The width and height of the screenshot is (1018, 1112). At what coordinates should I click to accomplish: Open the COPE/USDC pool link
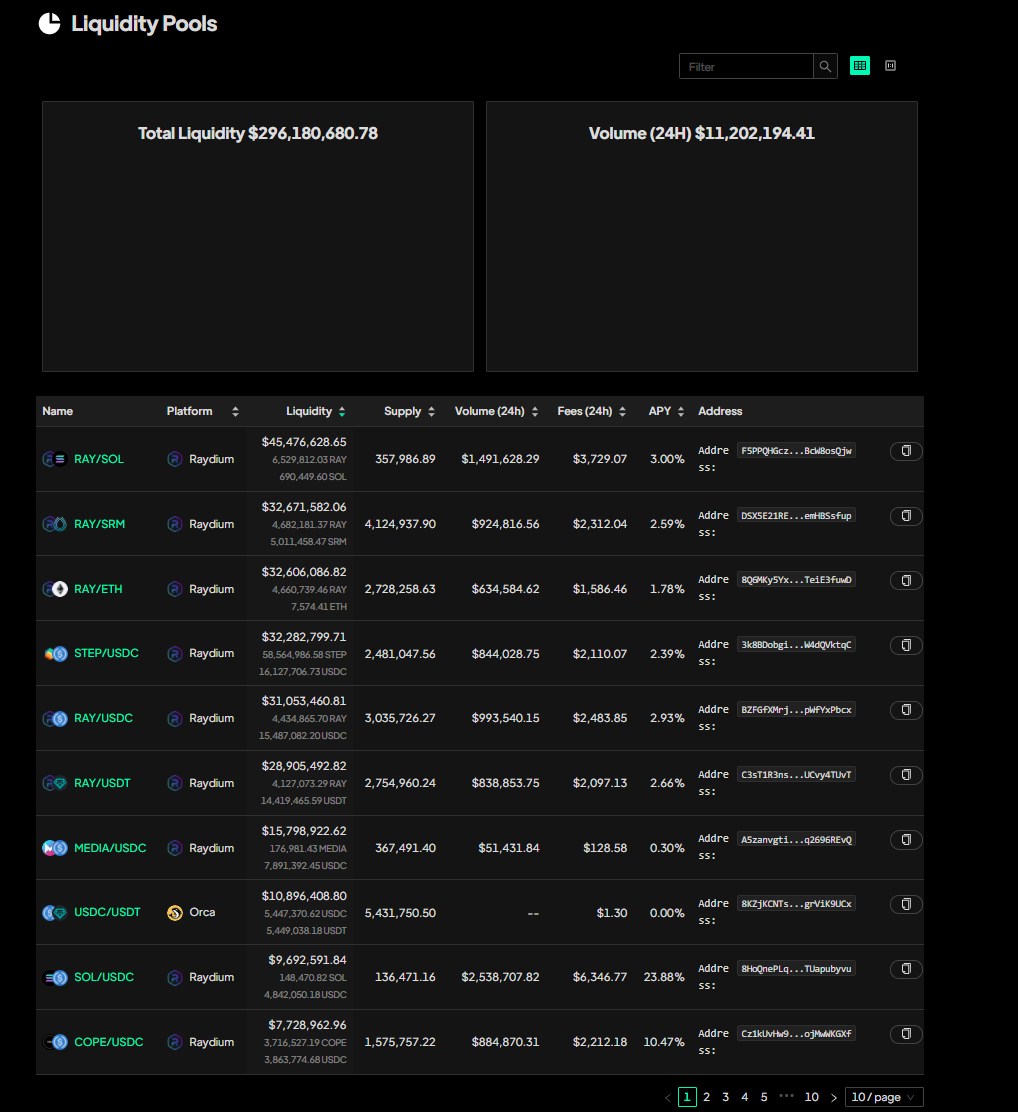pos(109,1042)
